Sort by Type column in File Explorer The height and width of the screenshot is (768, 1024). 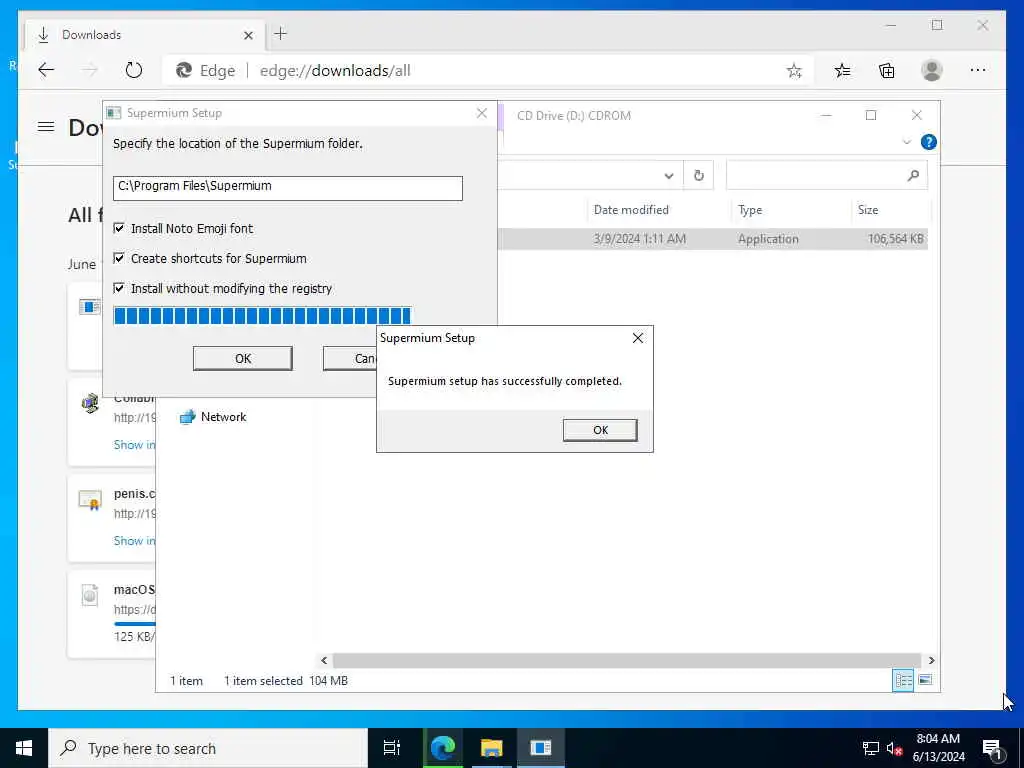[750, 210]
